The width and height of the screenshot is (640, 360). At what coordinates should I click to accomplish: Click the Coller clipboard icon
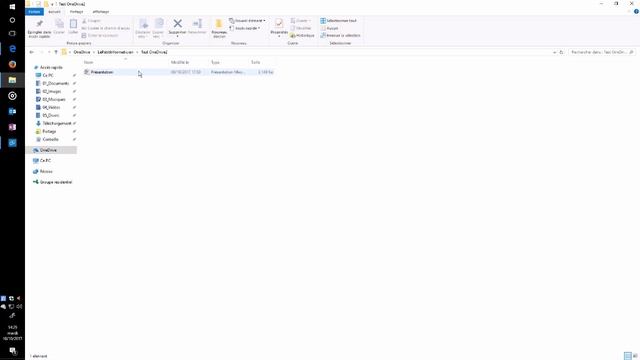tap(73, 24)
